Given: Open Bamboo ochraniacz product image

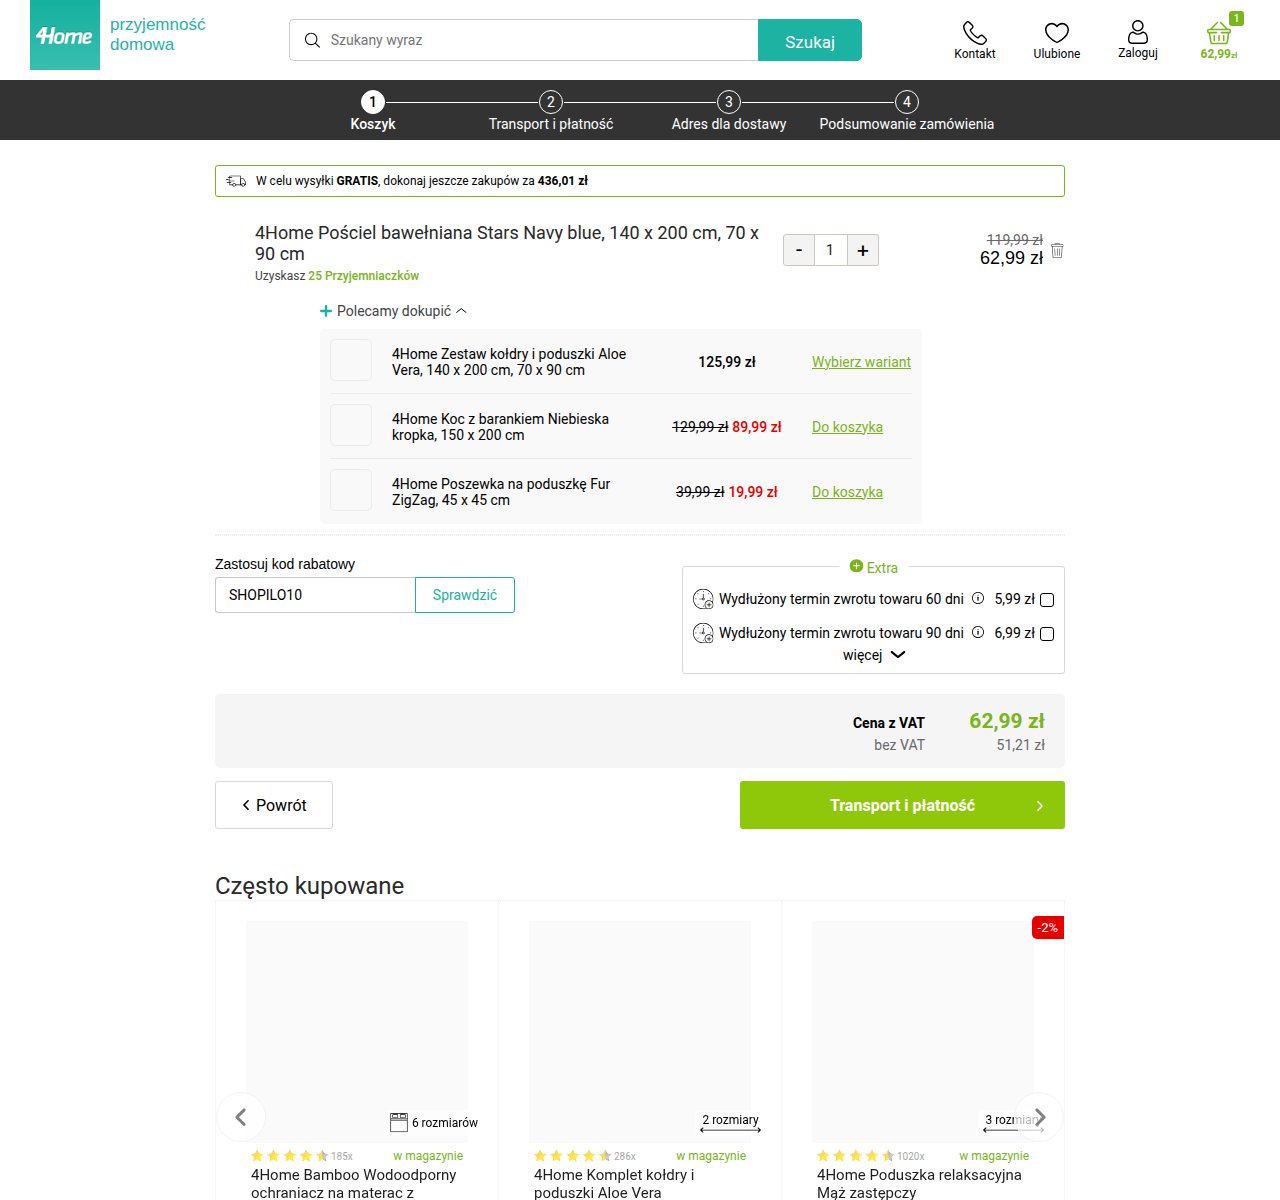Looking at the screenshot, I should click(x=357, y=1032).
